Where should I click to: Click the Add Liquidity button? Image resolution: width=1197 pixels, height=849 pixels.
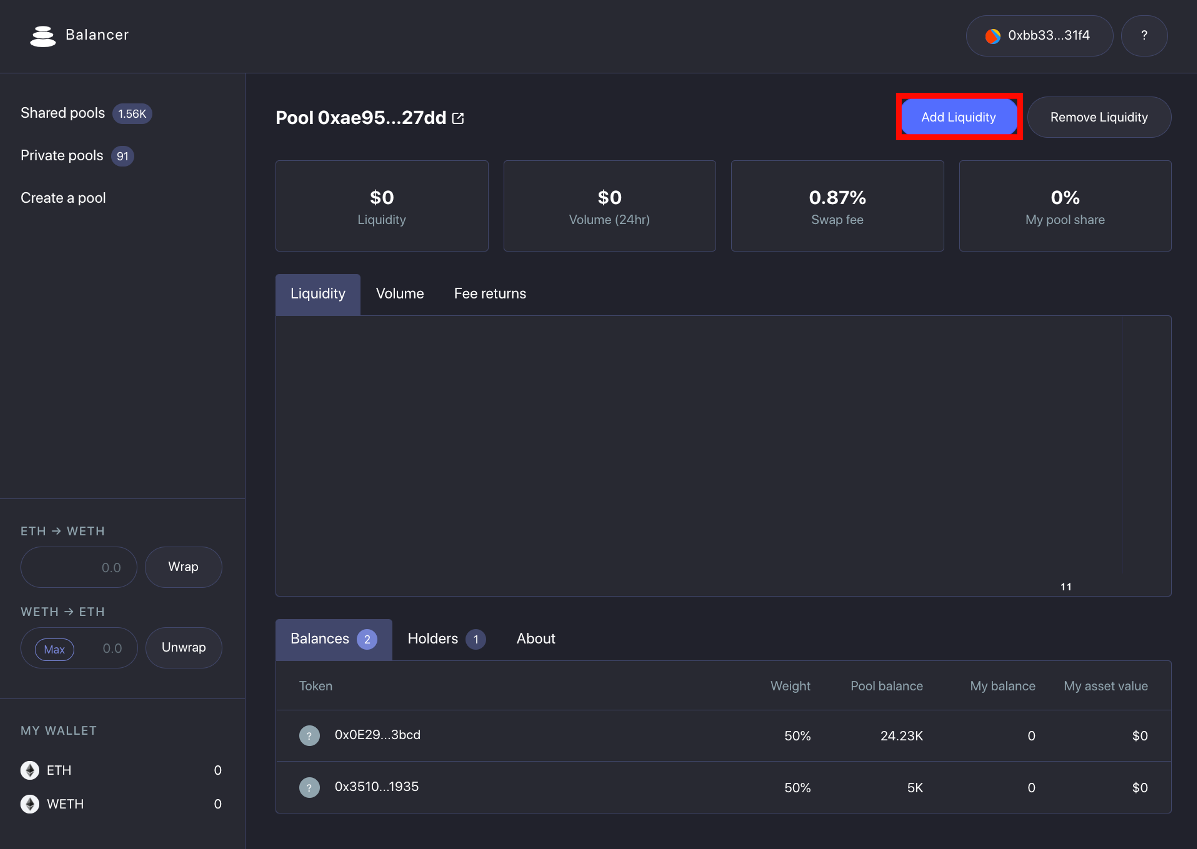point(959,117)
